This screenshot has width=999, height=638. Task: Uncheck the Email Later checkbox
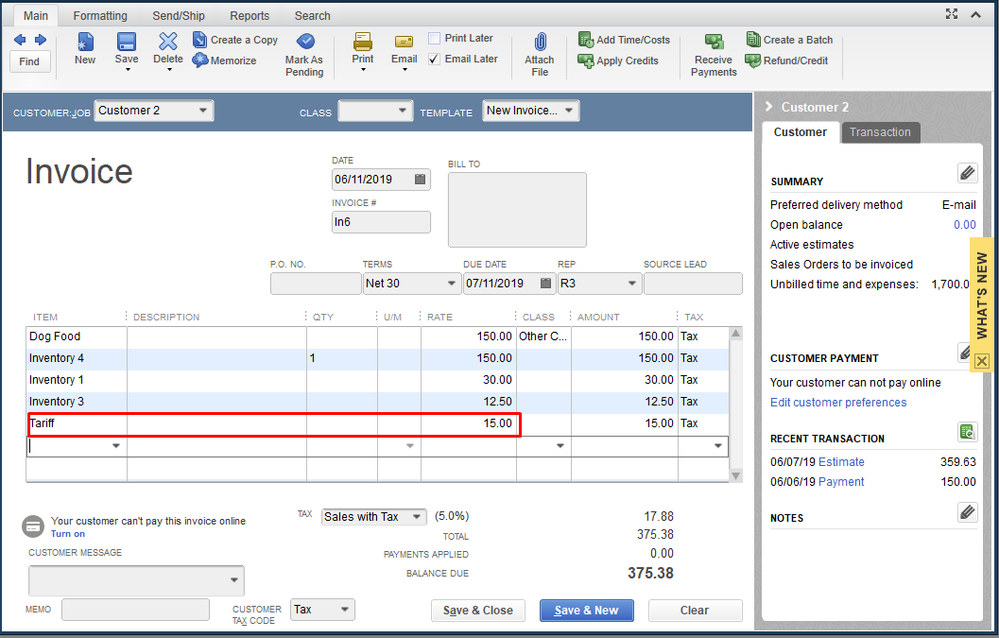pos(434,59)
